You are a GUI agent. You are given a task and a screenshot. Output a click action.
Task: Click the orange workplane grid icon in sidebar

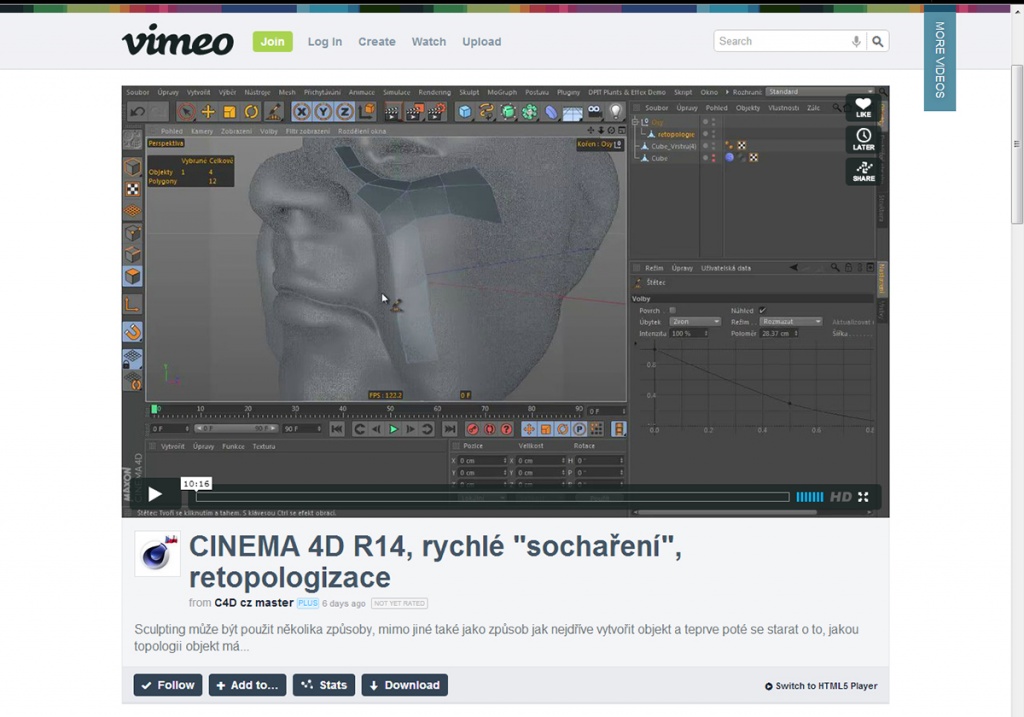tap(133, 211)
